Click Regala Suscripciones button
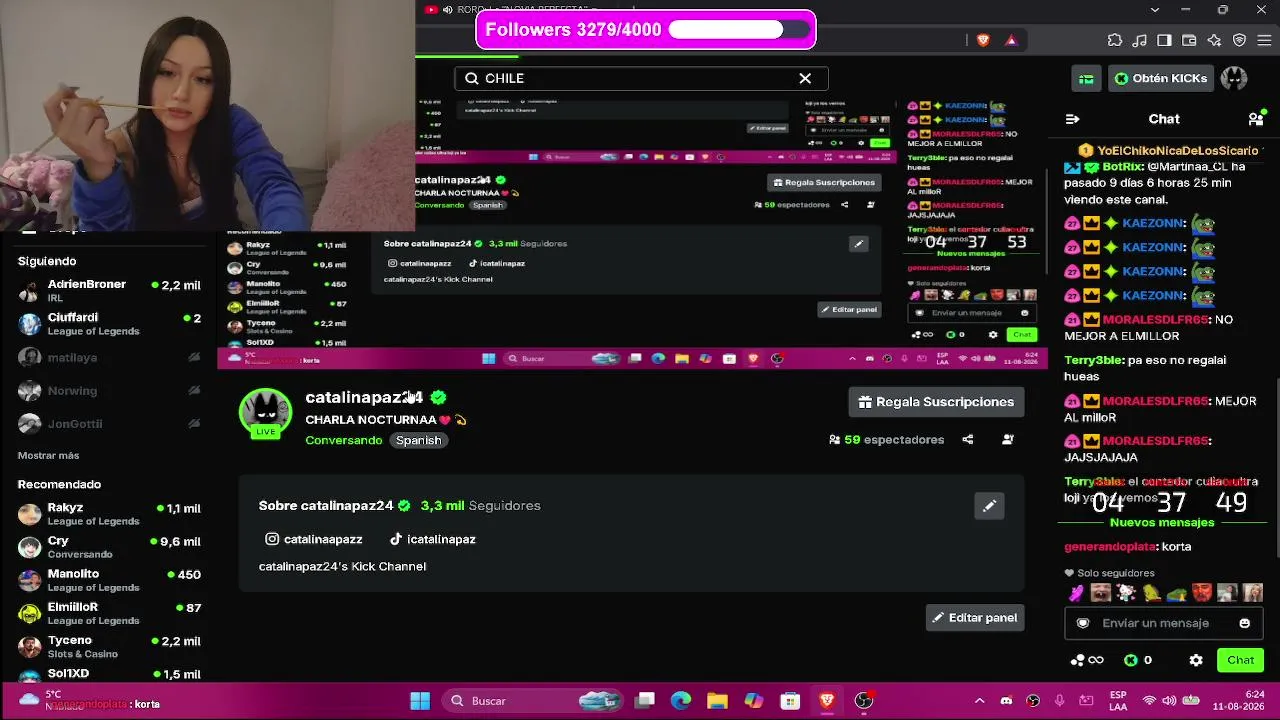 click(936, 402)
